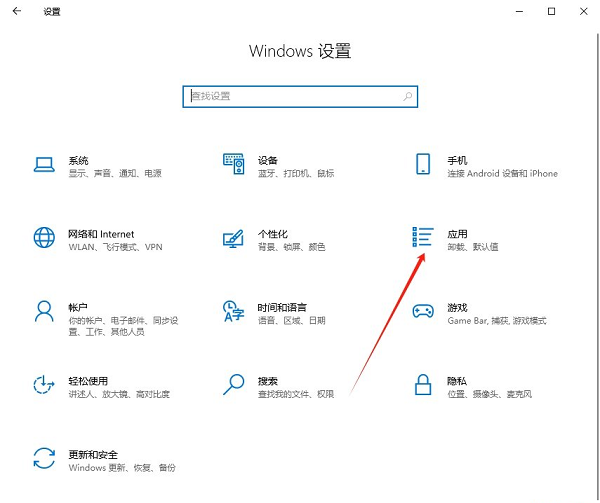Image resolution: width=600 pixels, height=503 pixels.
Task: Open the 手机 phone icon
Action: coord(423,164)
